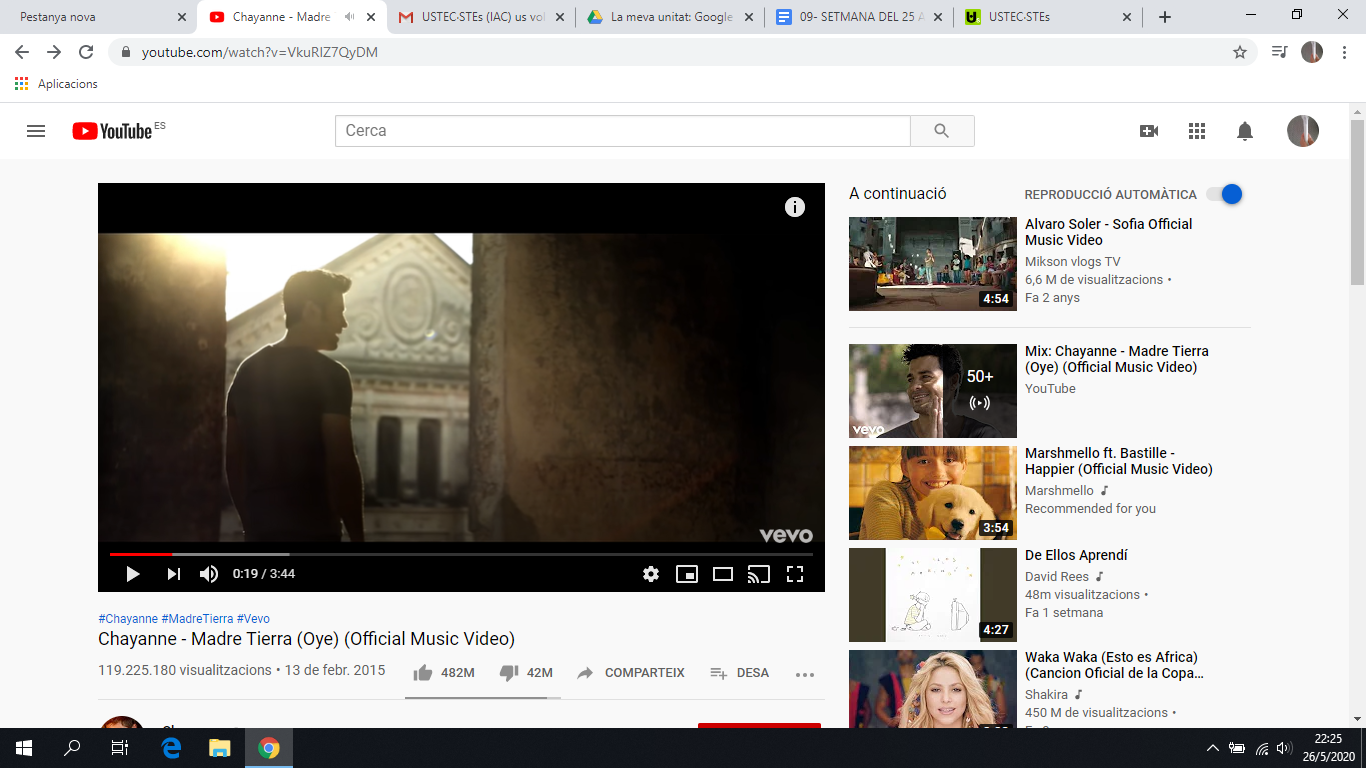
Task: Share the video via COMPARTEIX
Action: (631, 673)
